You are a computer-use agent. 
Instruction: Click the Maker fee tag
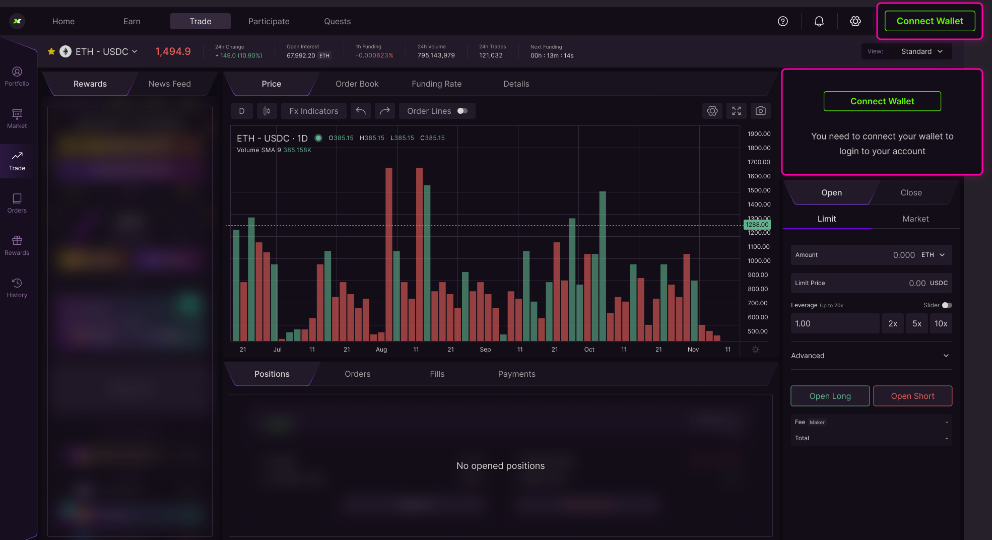(817, 422)
